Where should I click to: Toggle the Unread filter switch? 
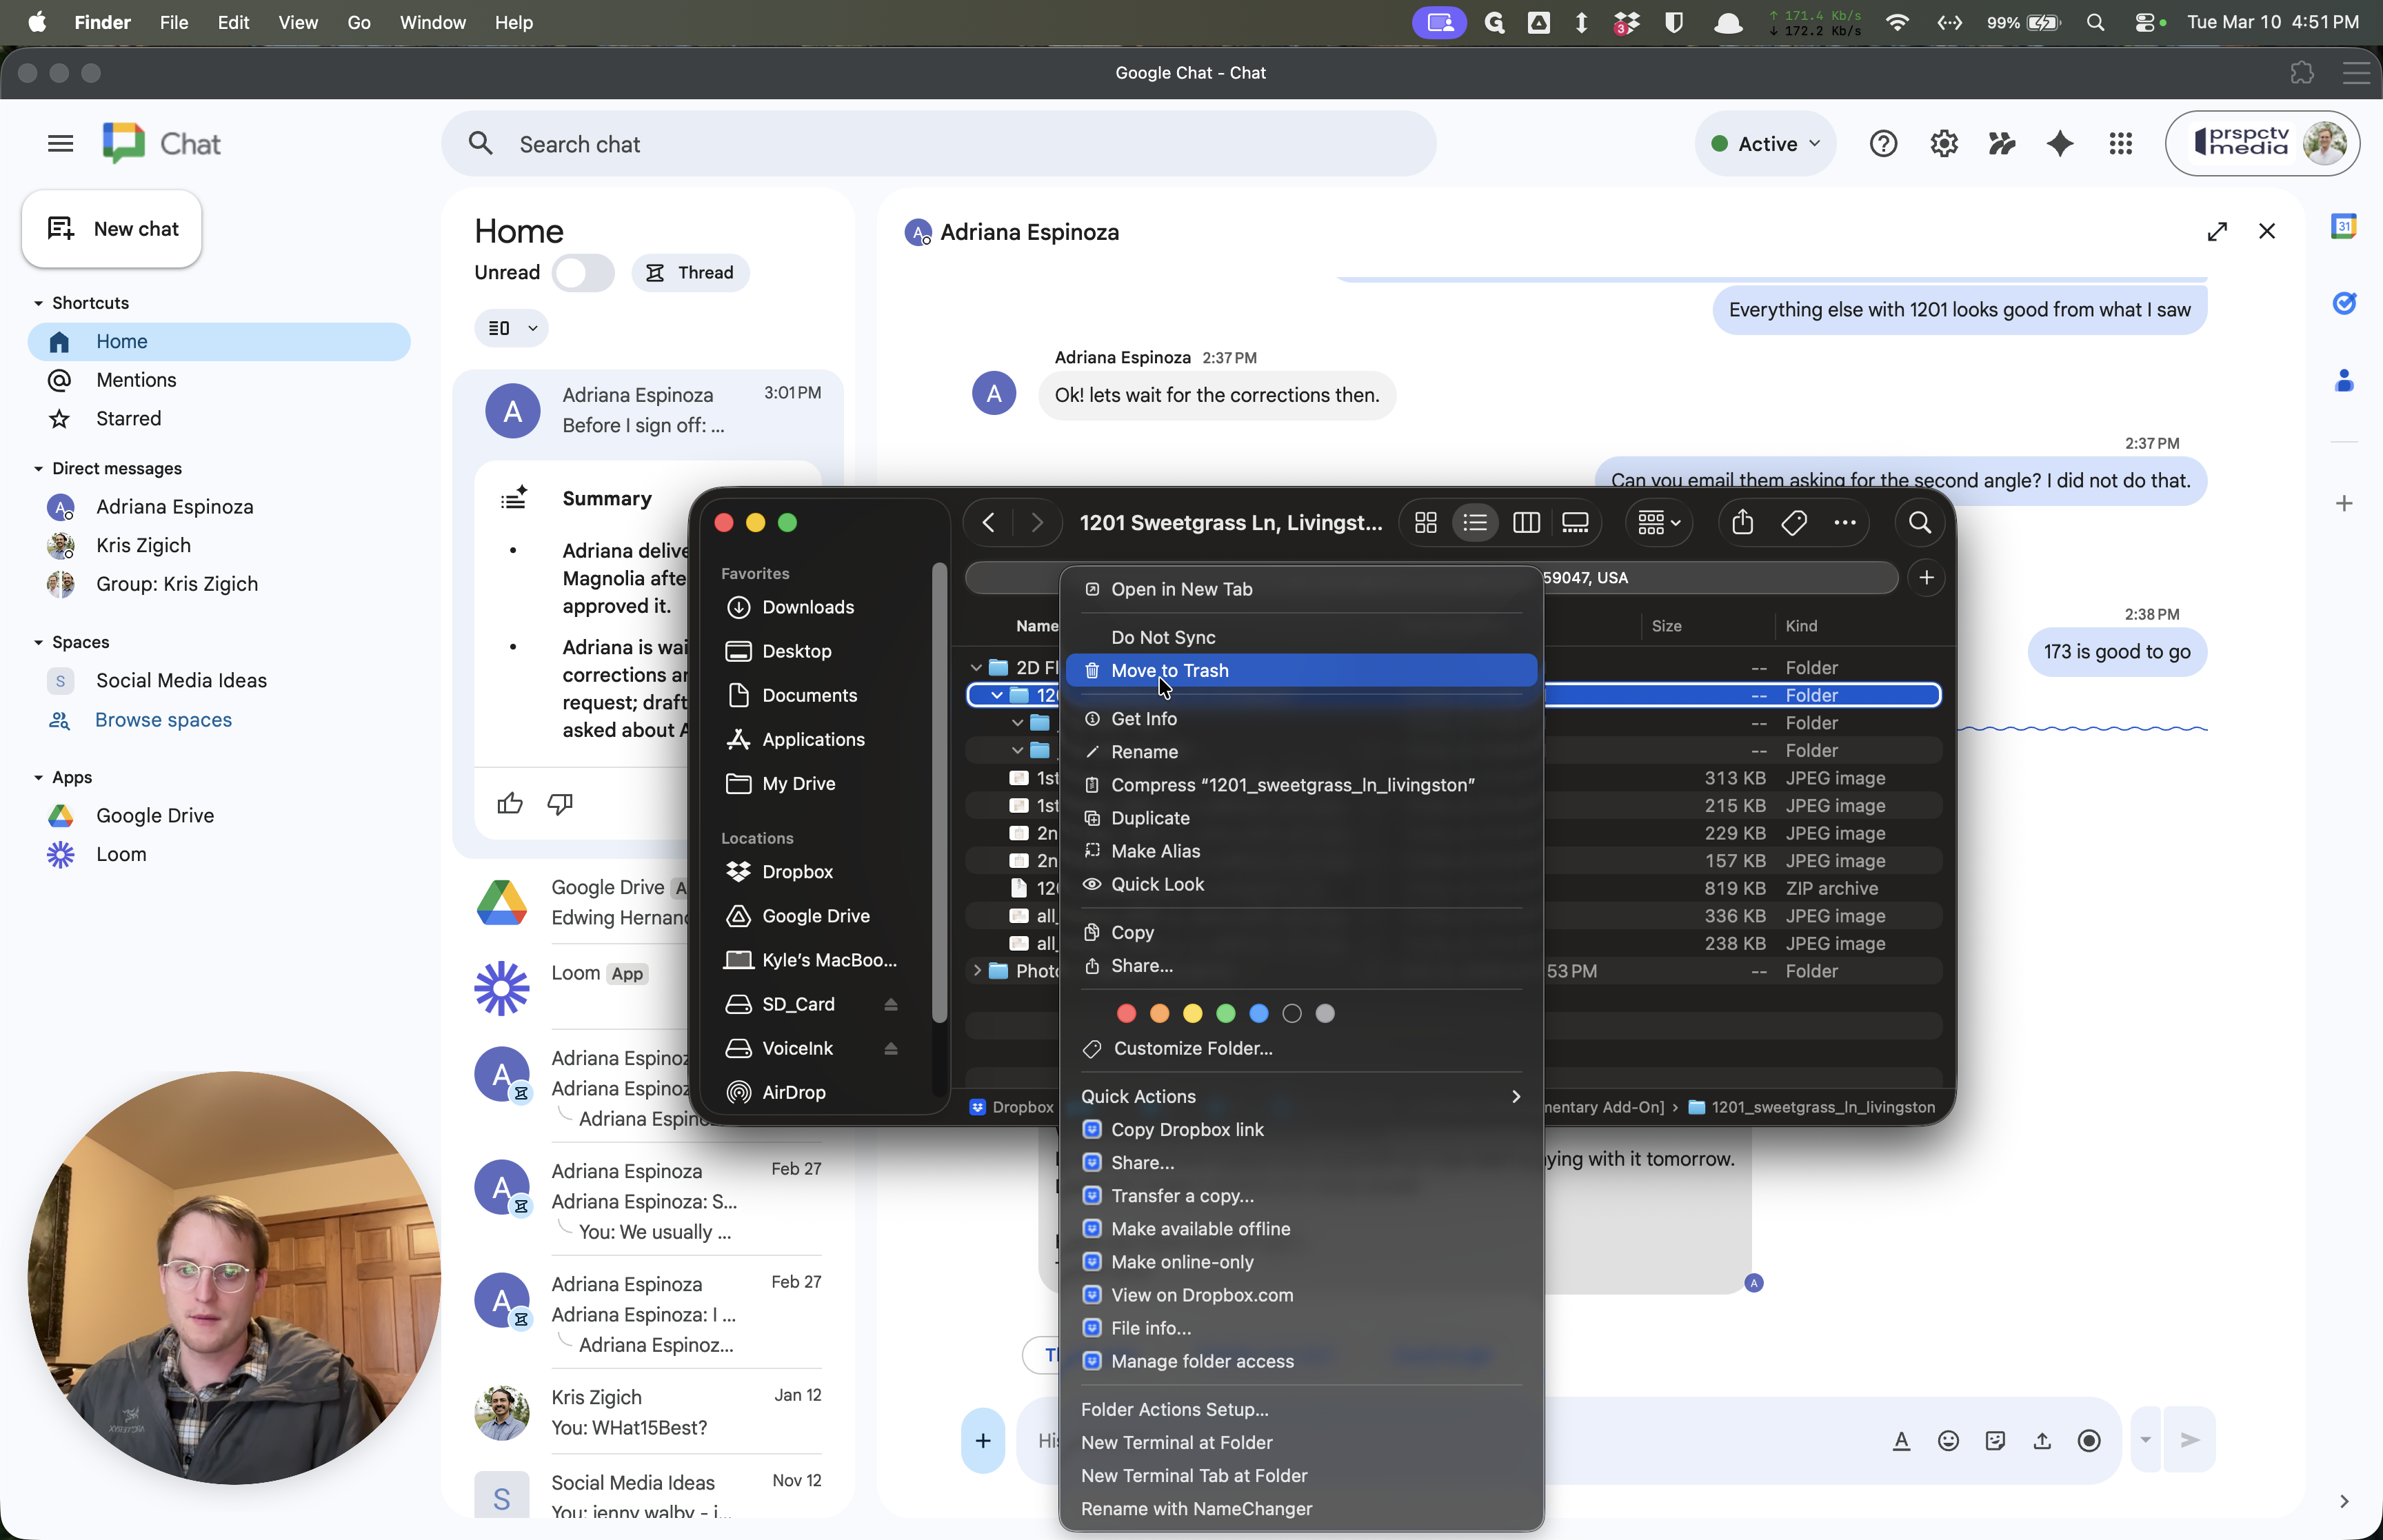pos(583,273)
